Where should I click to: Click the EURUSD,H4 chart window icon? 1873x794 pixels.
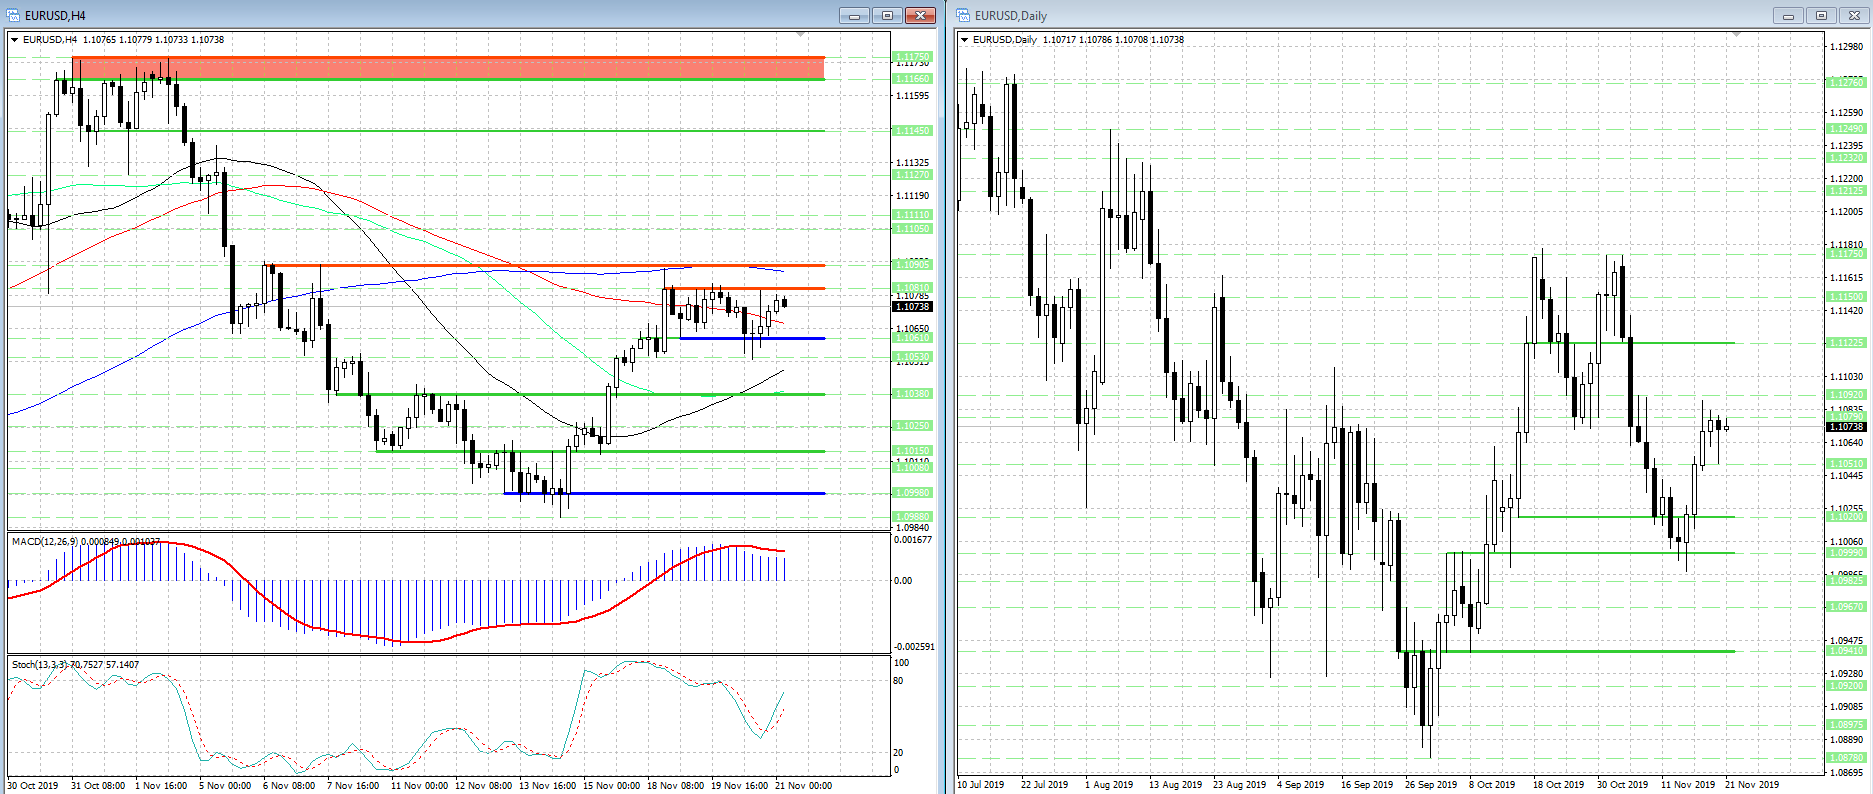point(13,15)
